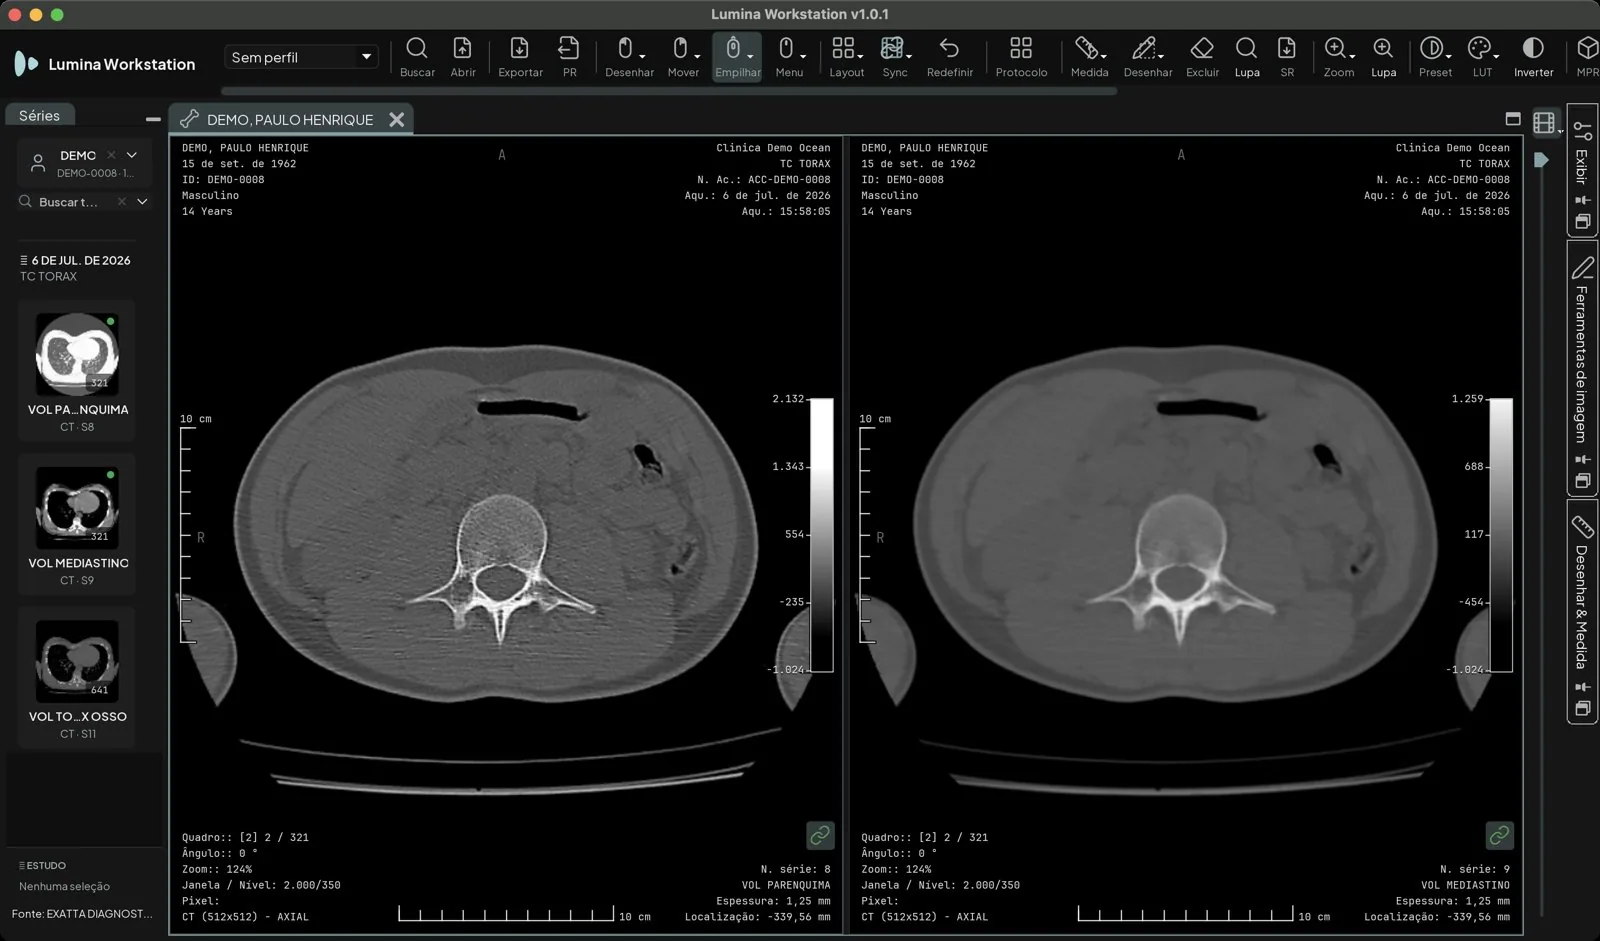Toggle the Empilhar mouse-button tool
The height and width of the screenshot is (941, 1600).
coord(738,57)
